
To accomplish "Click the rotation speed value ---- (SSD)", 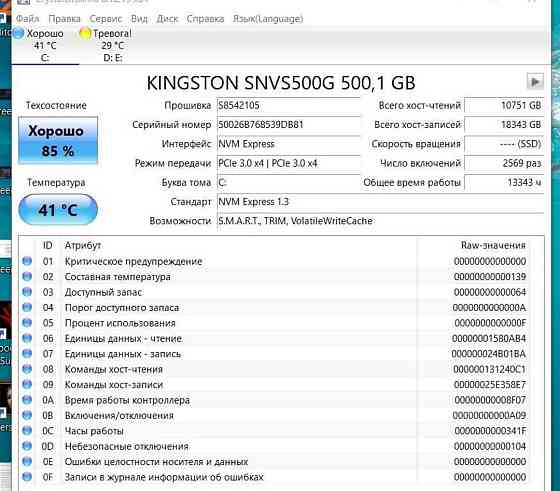I will (504, 144).
